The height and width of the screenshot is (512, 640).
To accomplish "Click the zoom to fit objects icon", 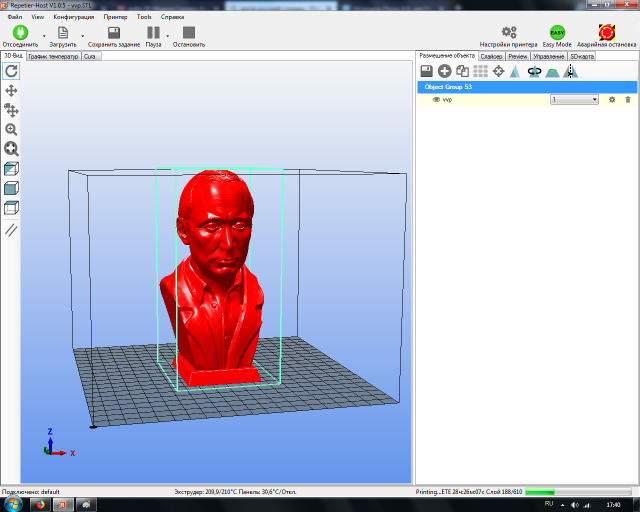I will point(11,149).
